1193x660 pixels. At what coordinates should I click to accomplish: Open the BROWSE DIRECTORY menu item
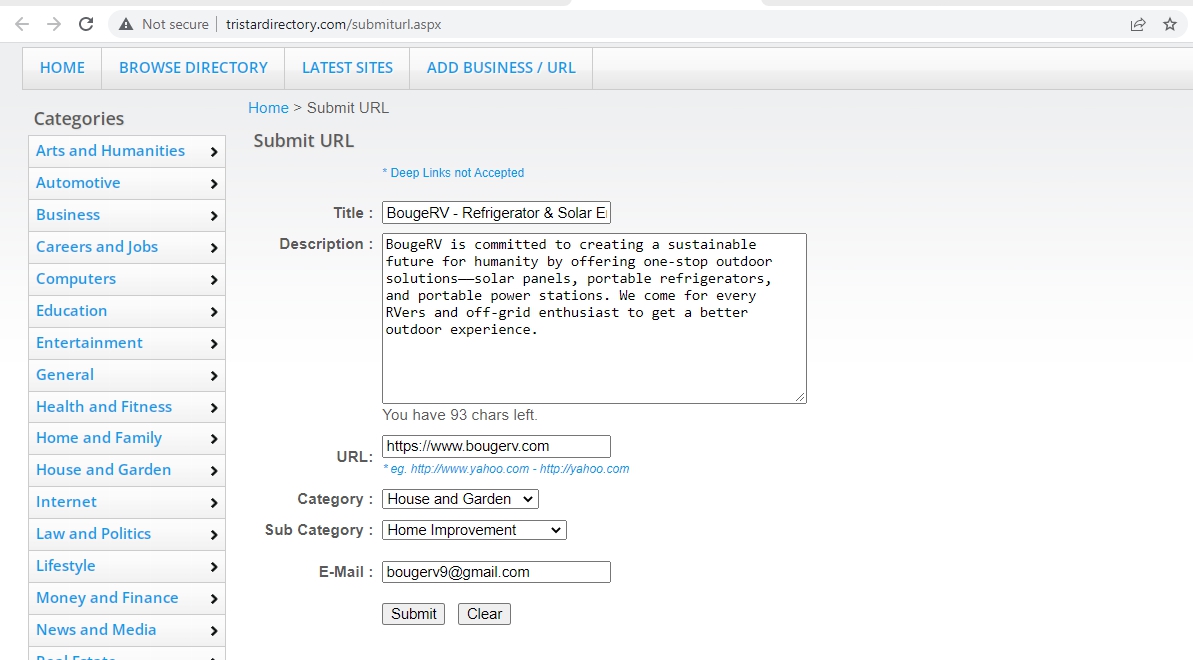point(193,68)
